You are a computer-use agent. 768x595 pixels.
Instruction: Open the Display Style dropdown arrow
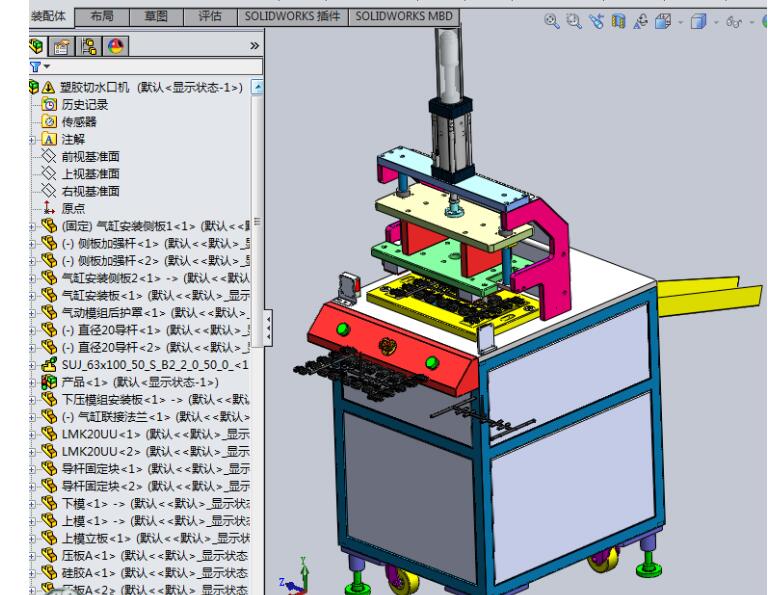(x=716, y=22)
